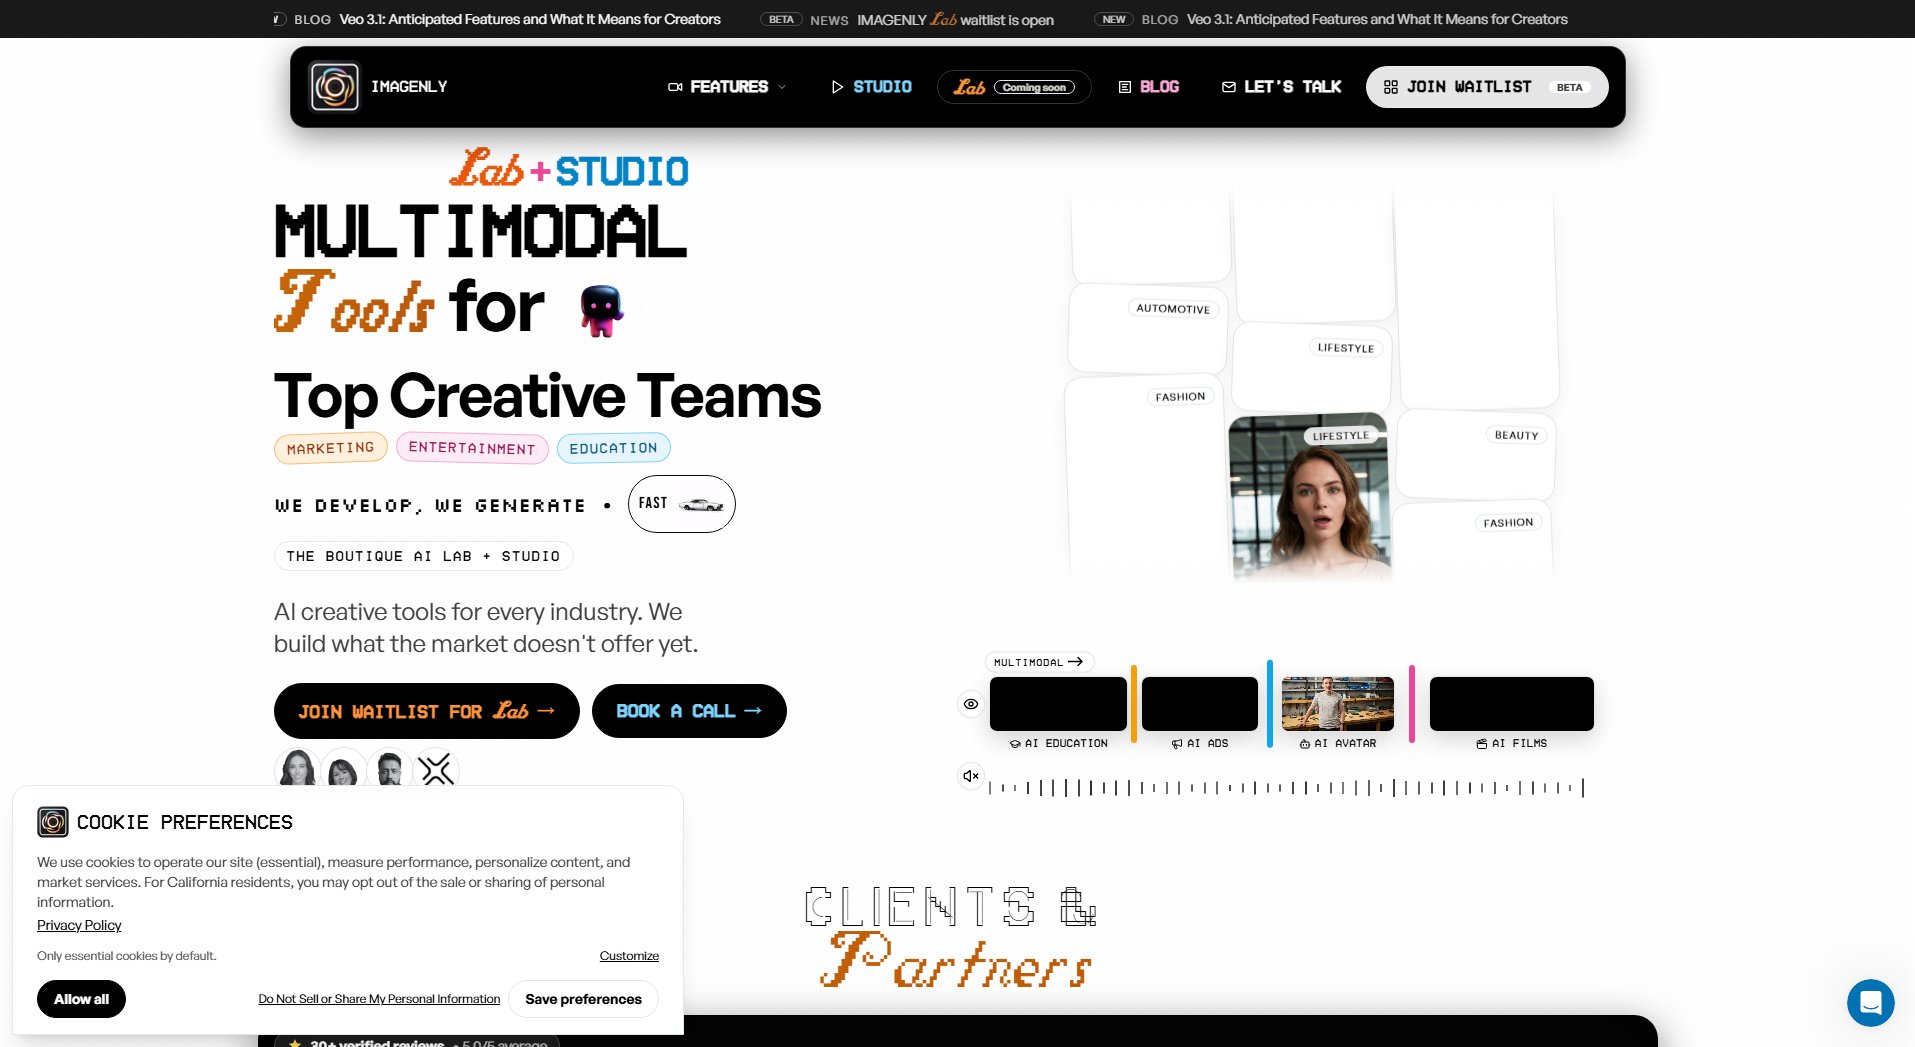Select the Imagenly logo in the navbar

(335, 86)
